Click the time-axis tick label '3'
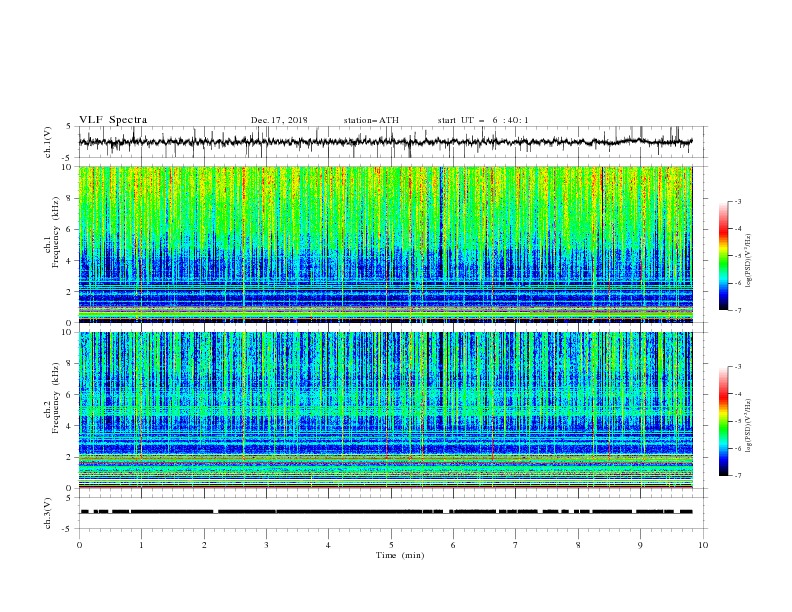Image resolution: width=792 pixels, height=612 pixels. 267,545
